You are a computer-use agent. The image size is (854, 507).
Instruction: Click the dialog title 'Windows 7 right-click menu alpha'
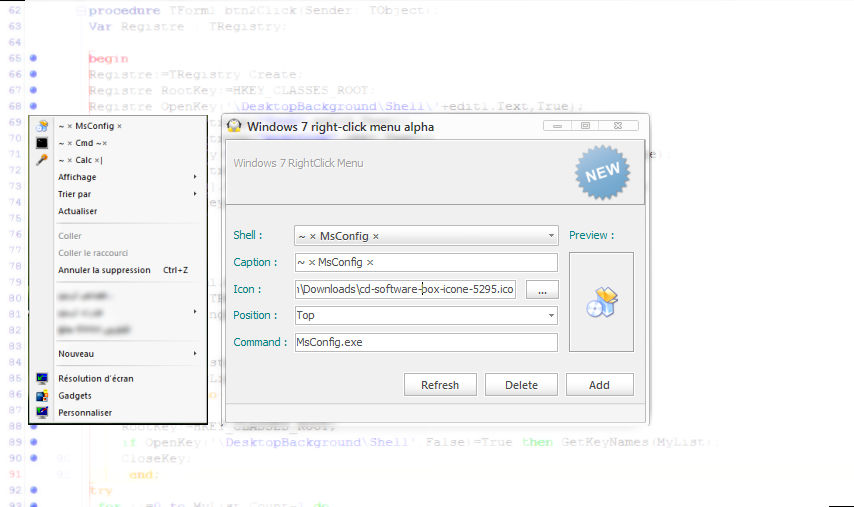pos(340,127)
